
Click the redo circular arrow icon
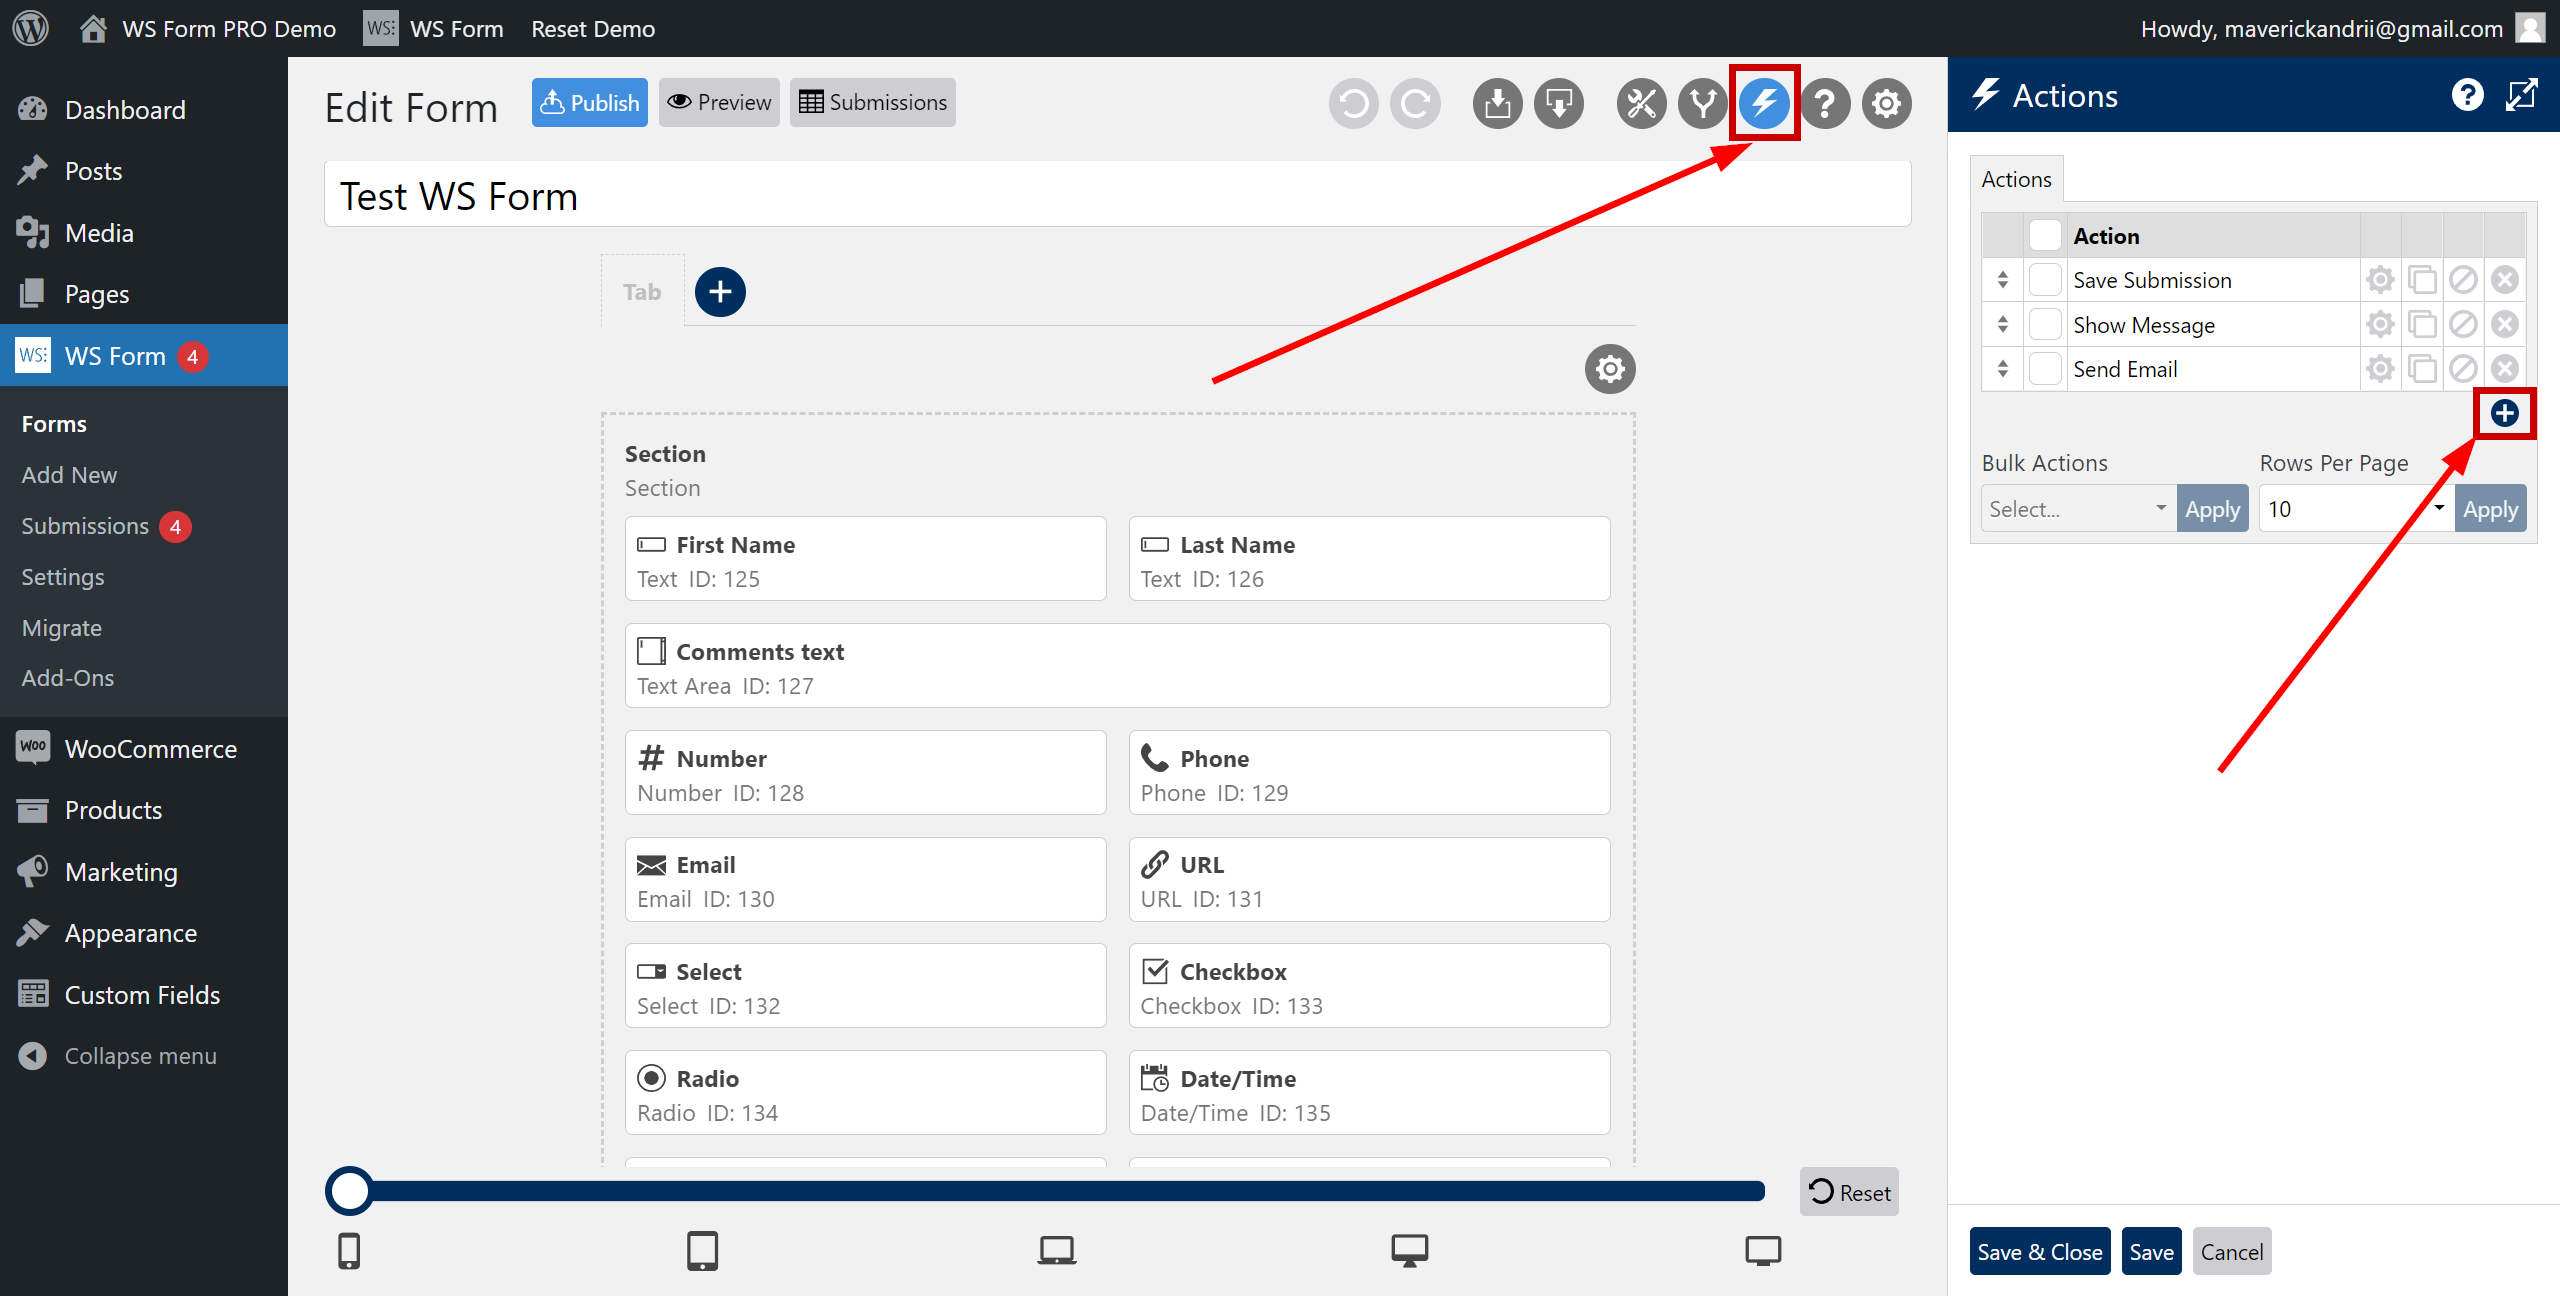pos(1416,104)
